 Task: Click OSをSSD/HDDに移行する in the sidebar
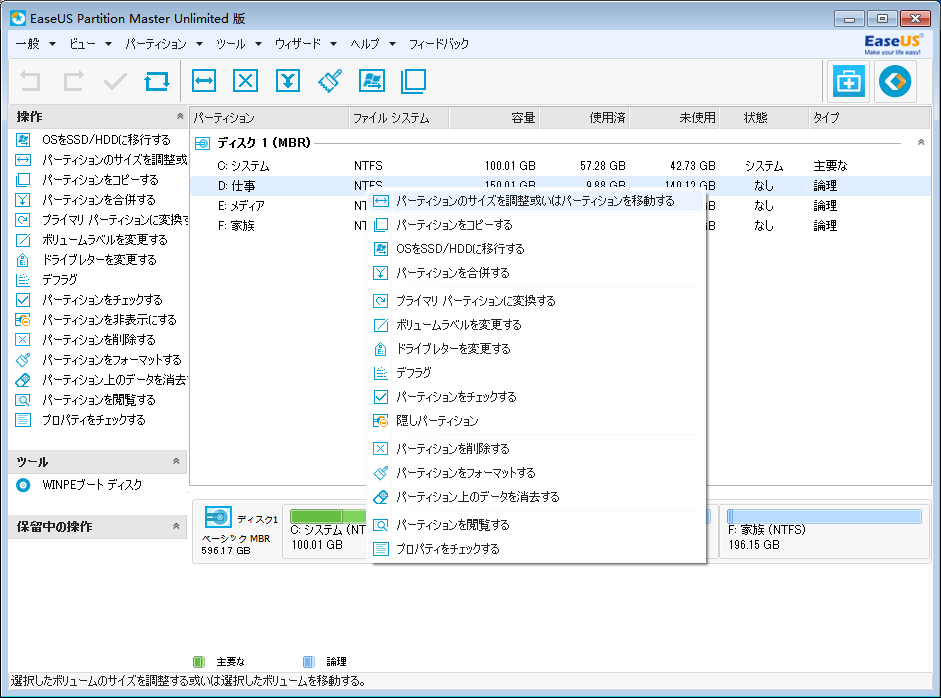click(106, 140)
